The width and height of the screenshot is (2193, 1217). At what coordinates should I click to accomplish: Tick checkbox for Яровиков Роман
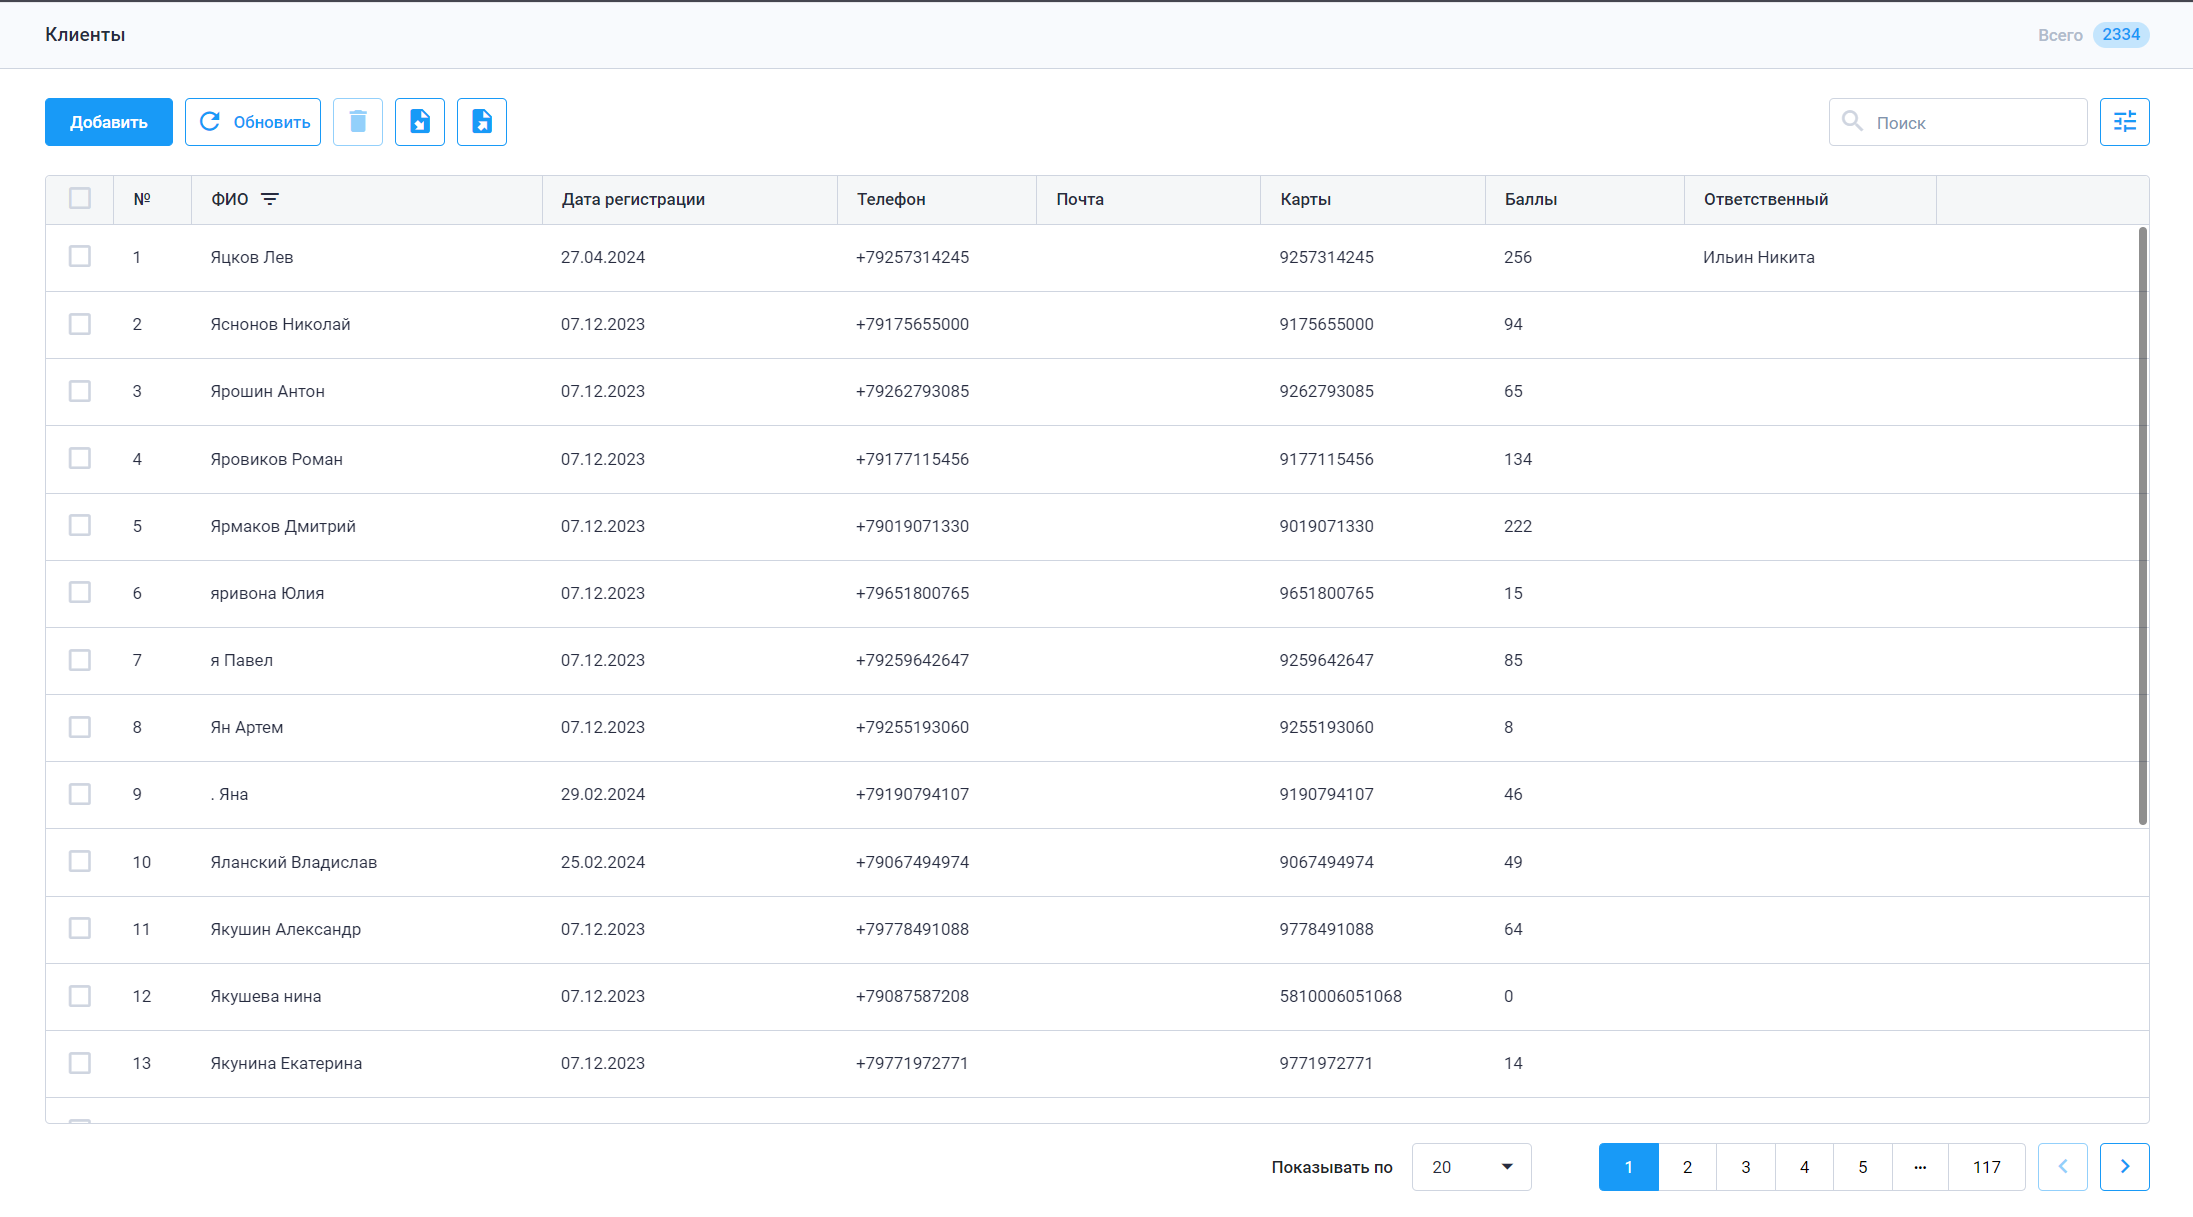80,458
